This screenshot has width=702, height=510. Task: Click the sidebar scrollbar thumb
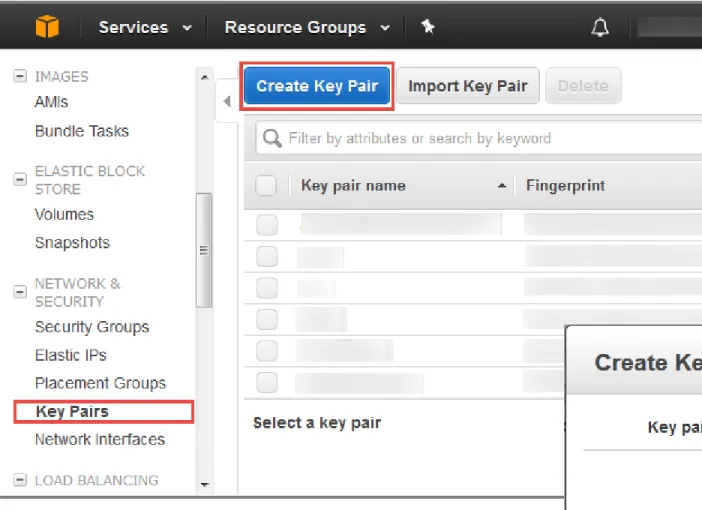click(204, 250)
